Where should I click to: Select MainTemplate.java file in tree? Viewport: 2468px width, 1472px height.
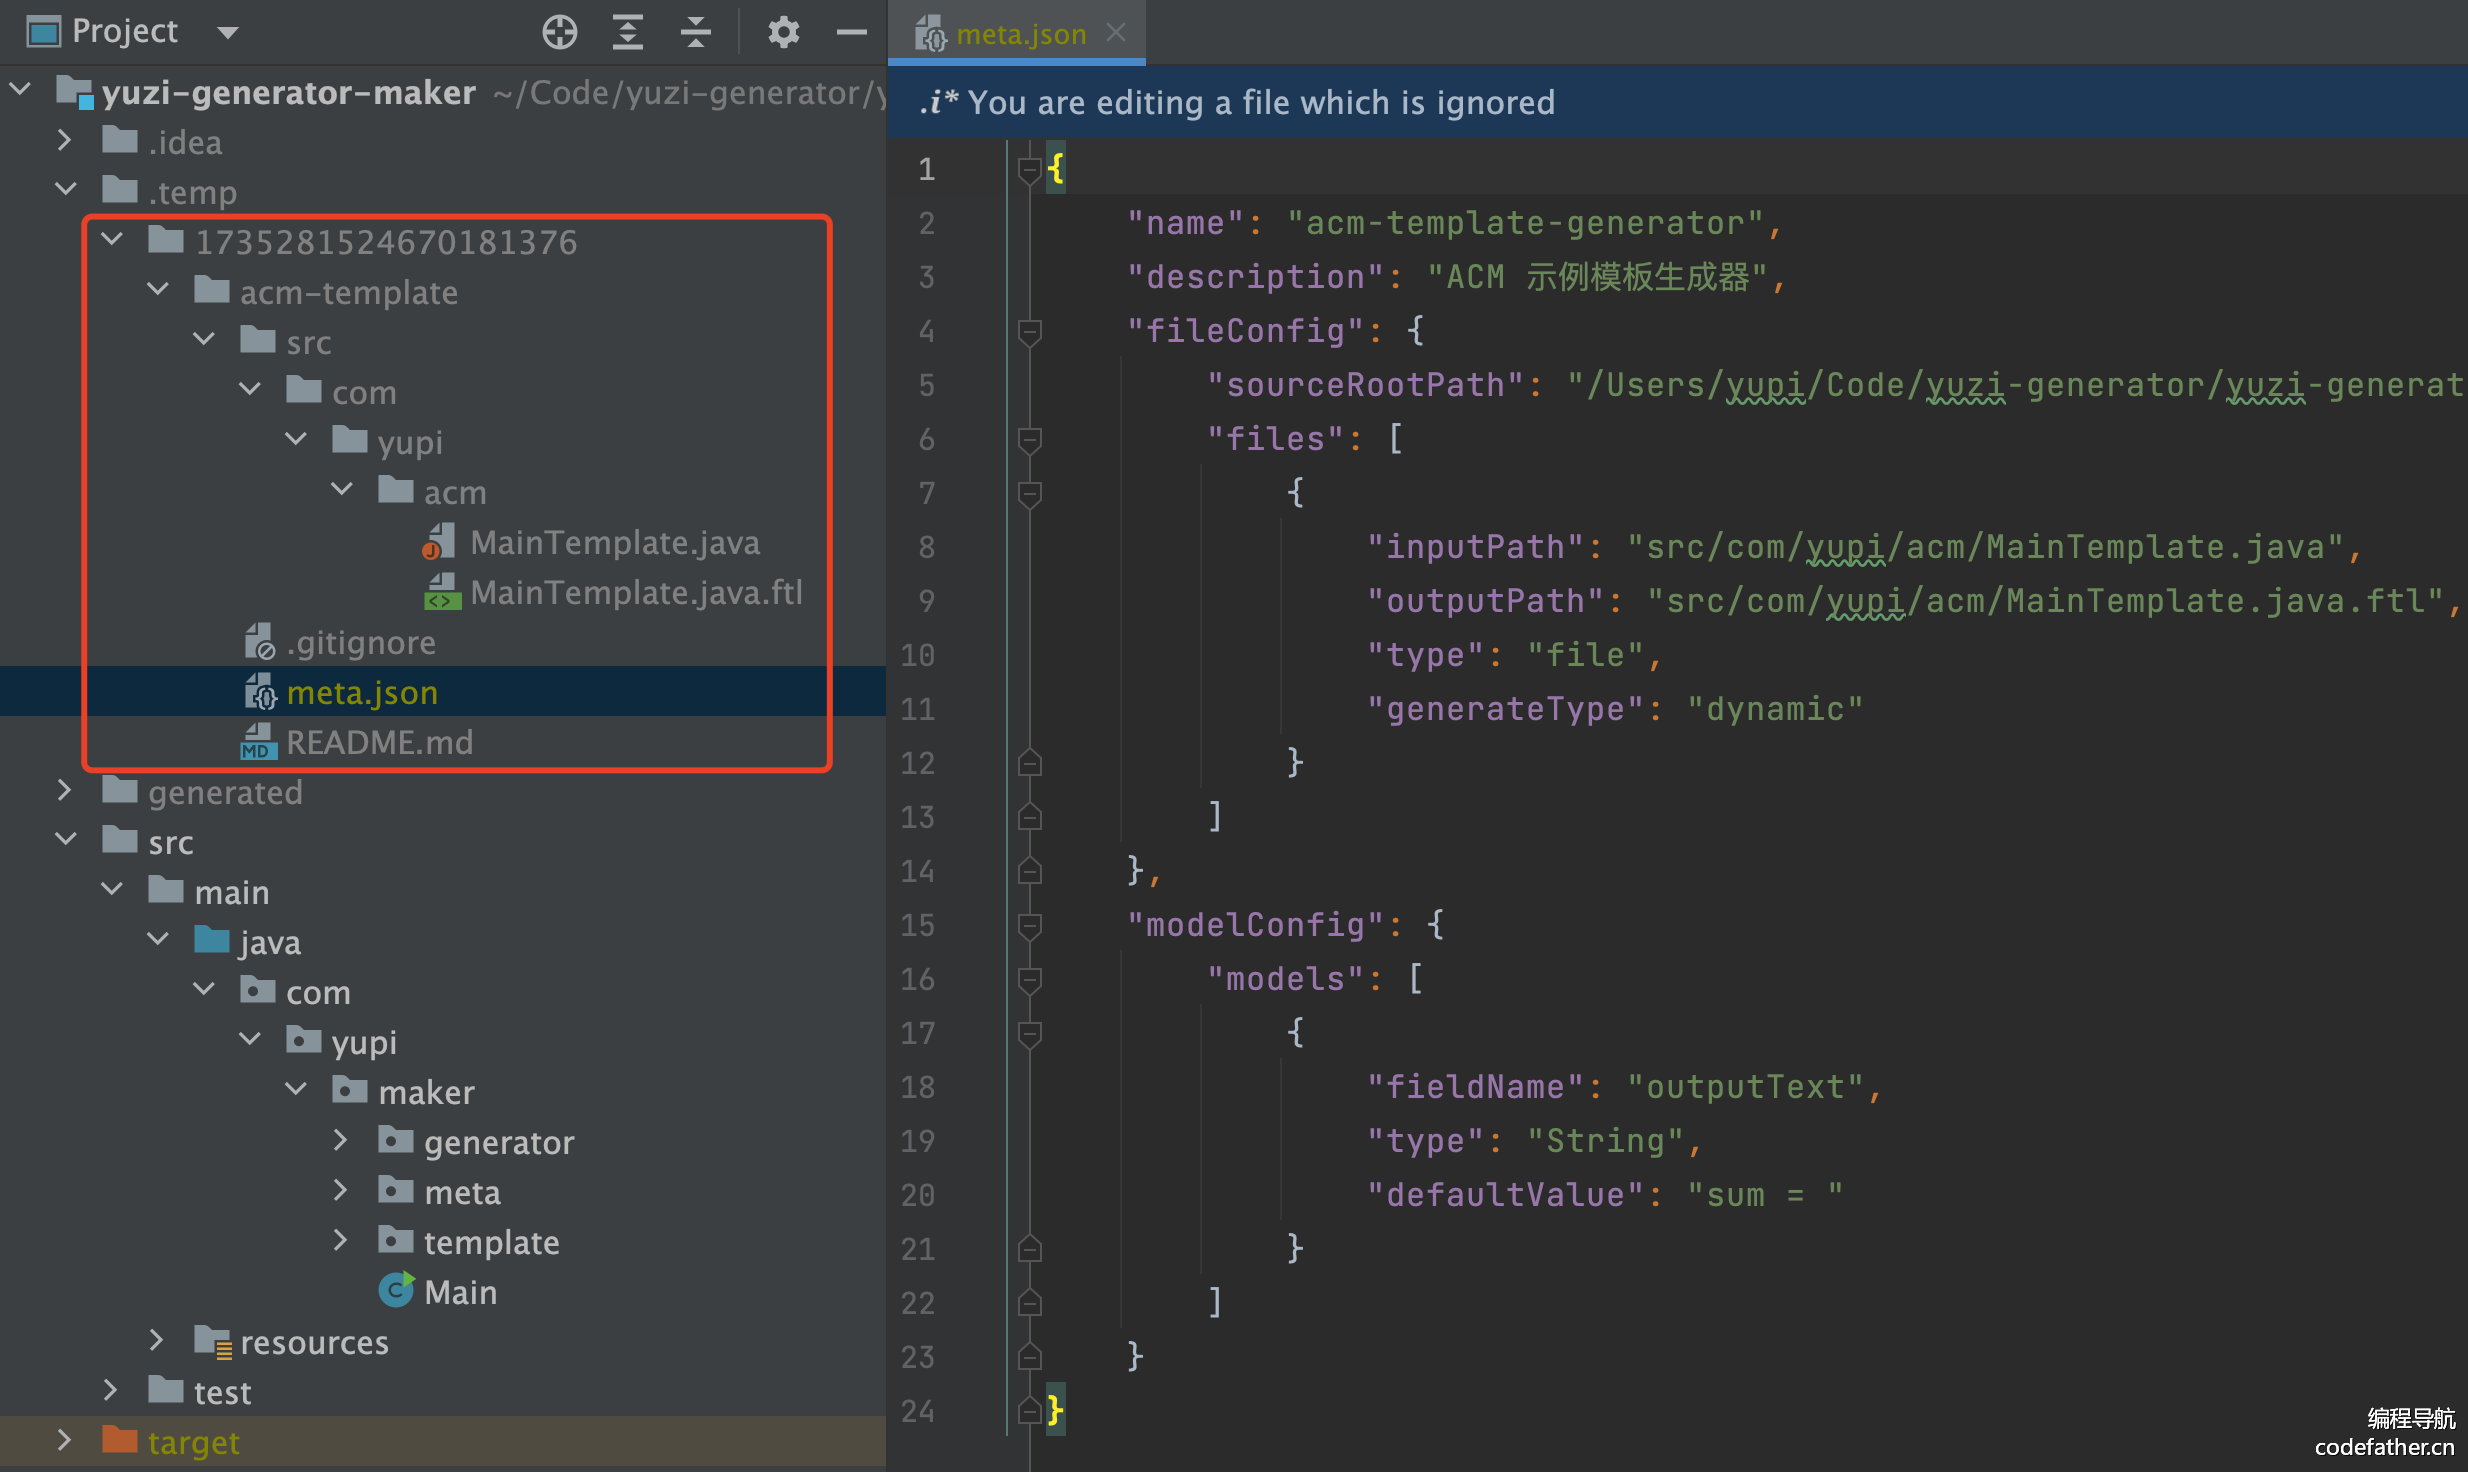click(x=614, y=542)
